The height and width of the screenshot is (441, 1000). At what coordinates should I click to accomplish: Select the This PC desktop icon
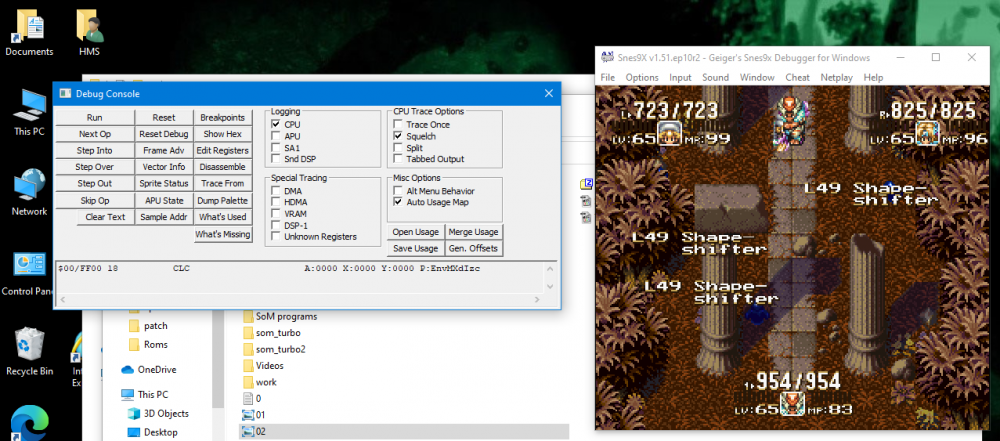point(29,113)
